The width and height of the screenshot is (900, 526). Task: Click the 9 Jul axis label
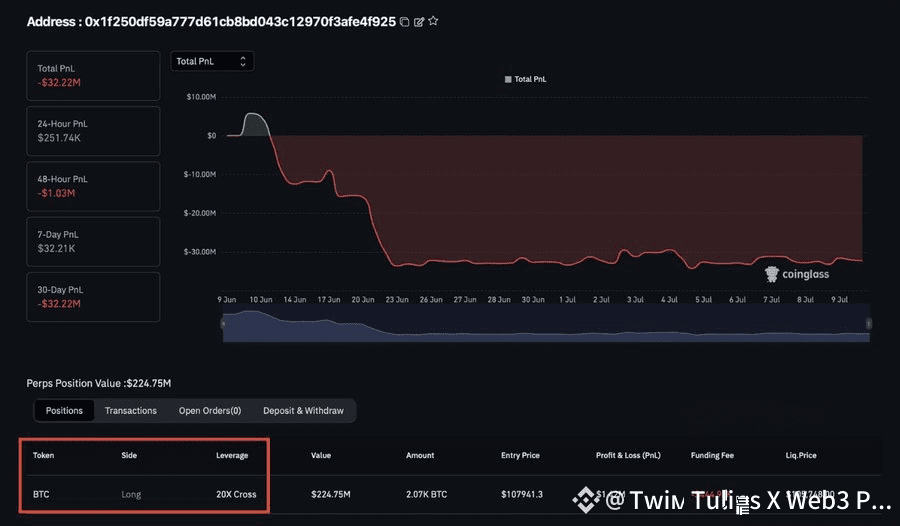pos(839,300)
